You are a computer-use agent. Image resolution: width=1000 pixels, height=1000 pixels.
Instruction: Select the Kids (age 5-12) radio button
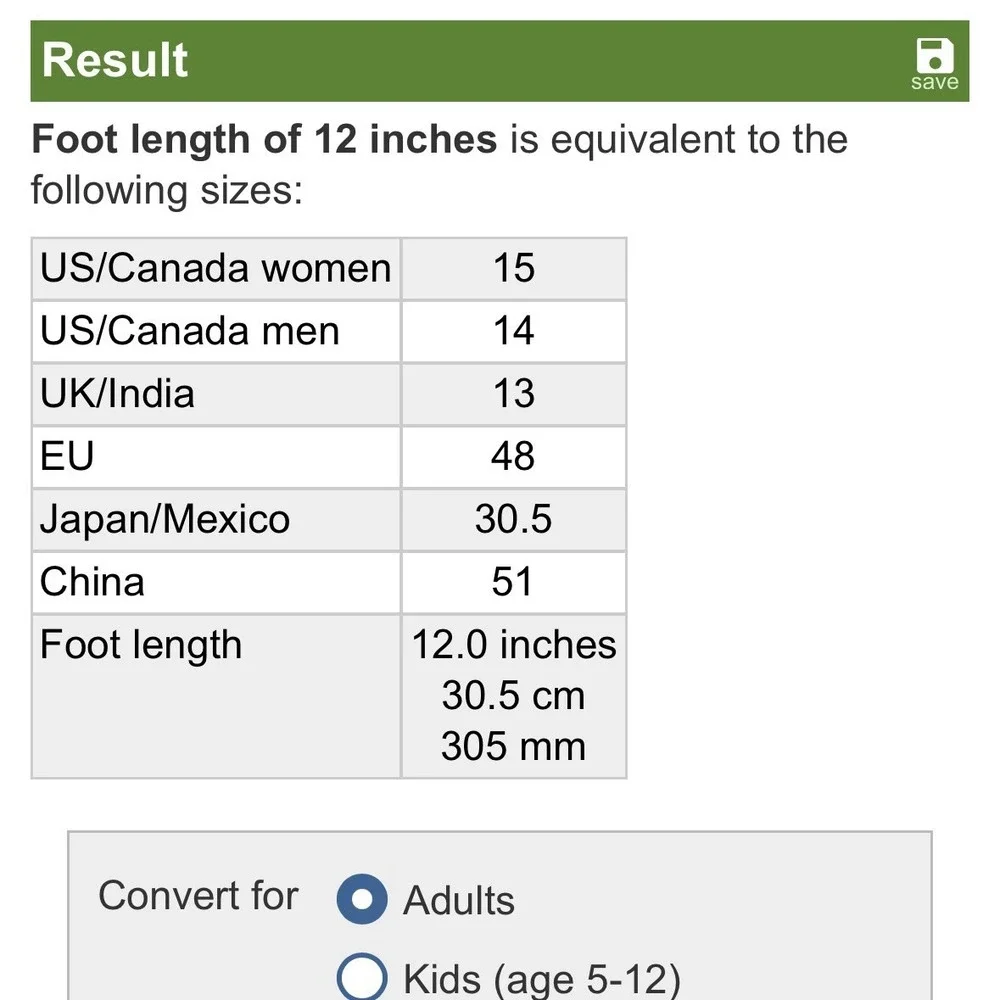(362, 978)
